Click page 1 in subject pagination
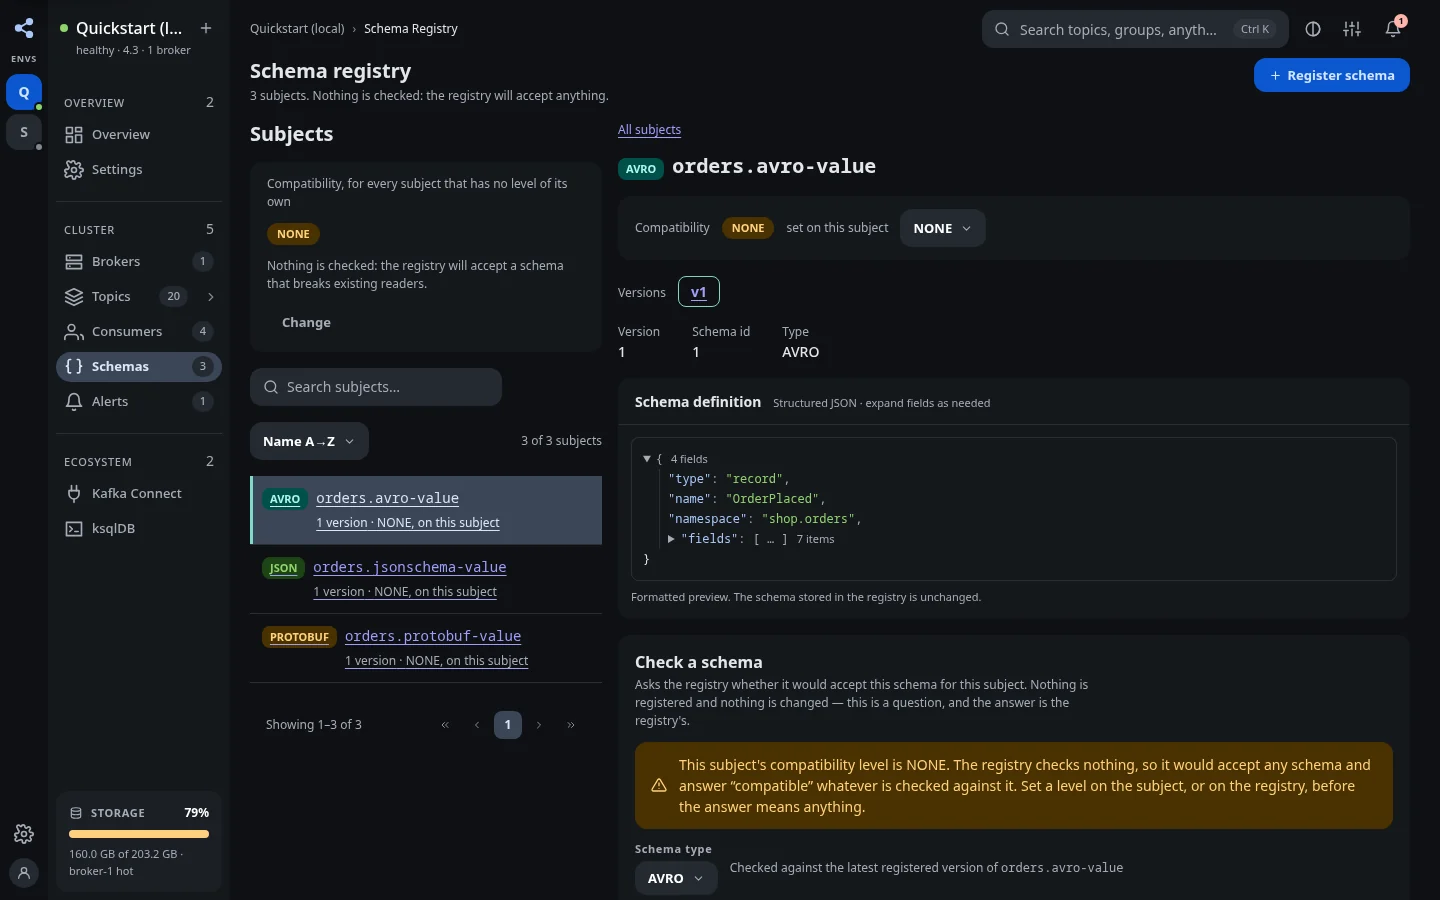Image resolution: width=1440 pixels, height=900 pixels. click(508, 725)
